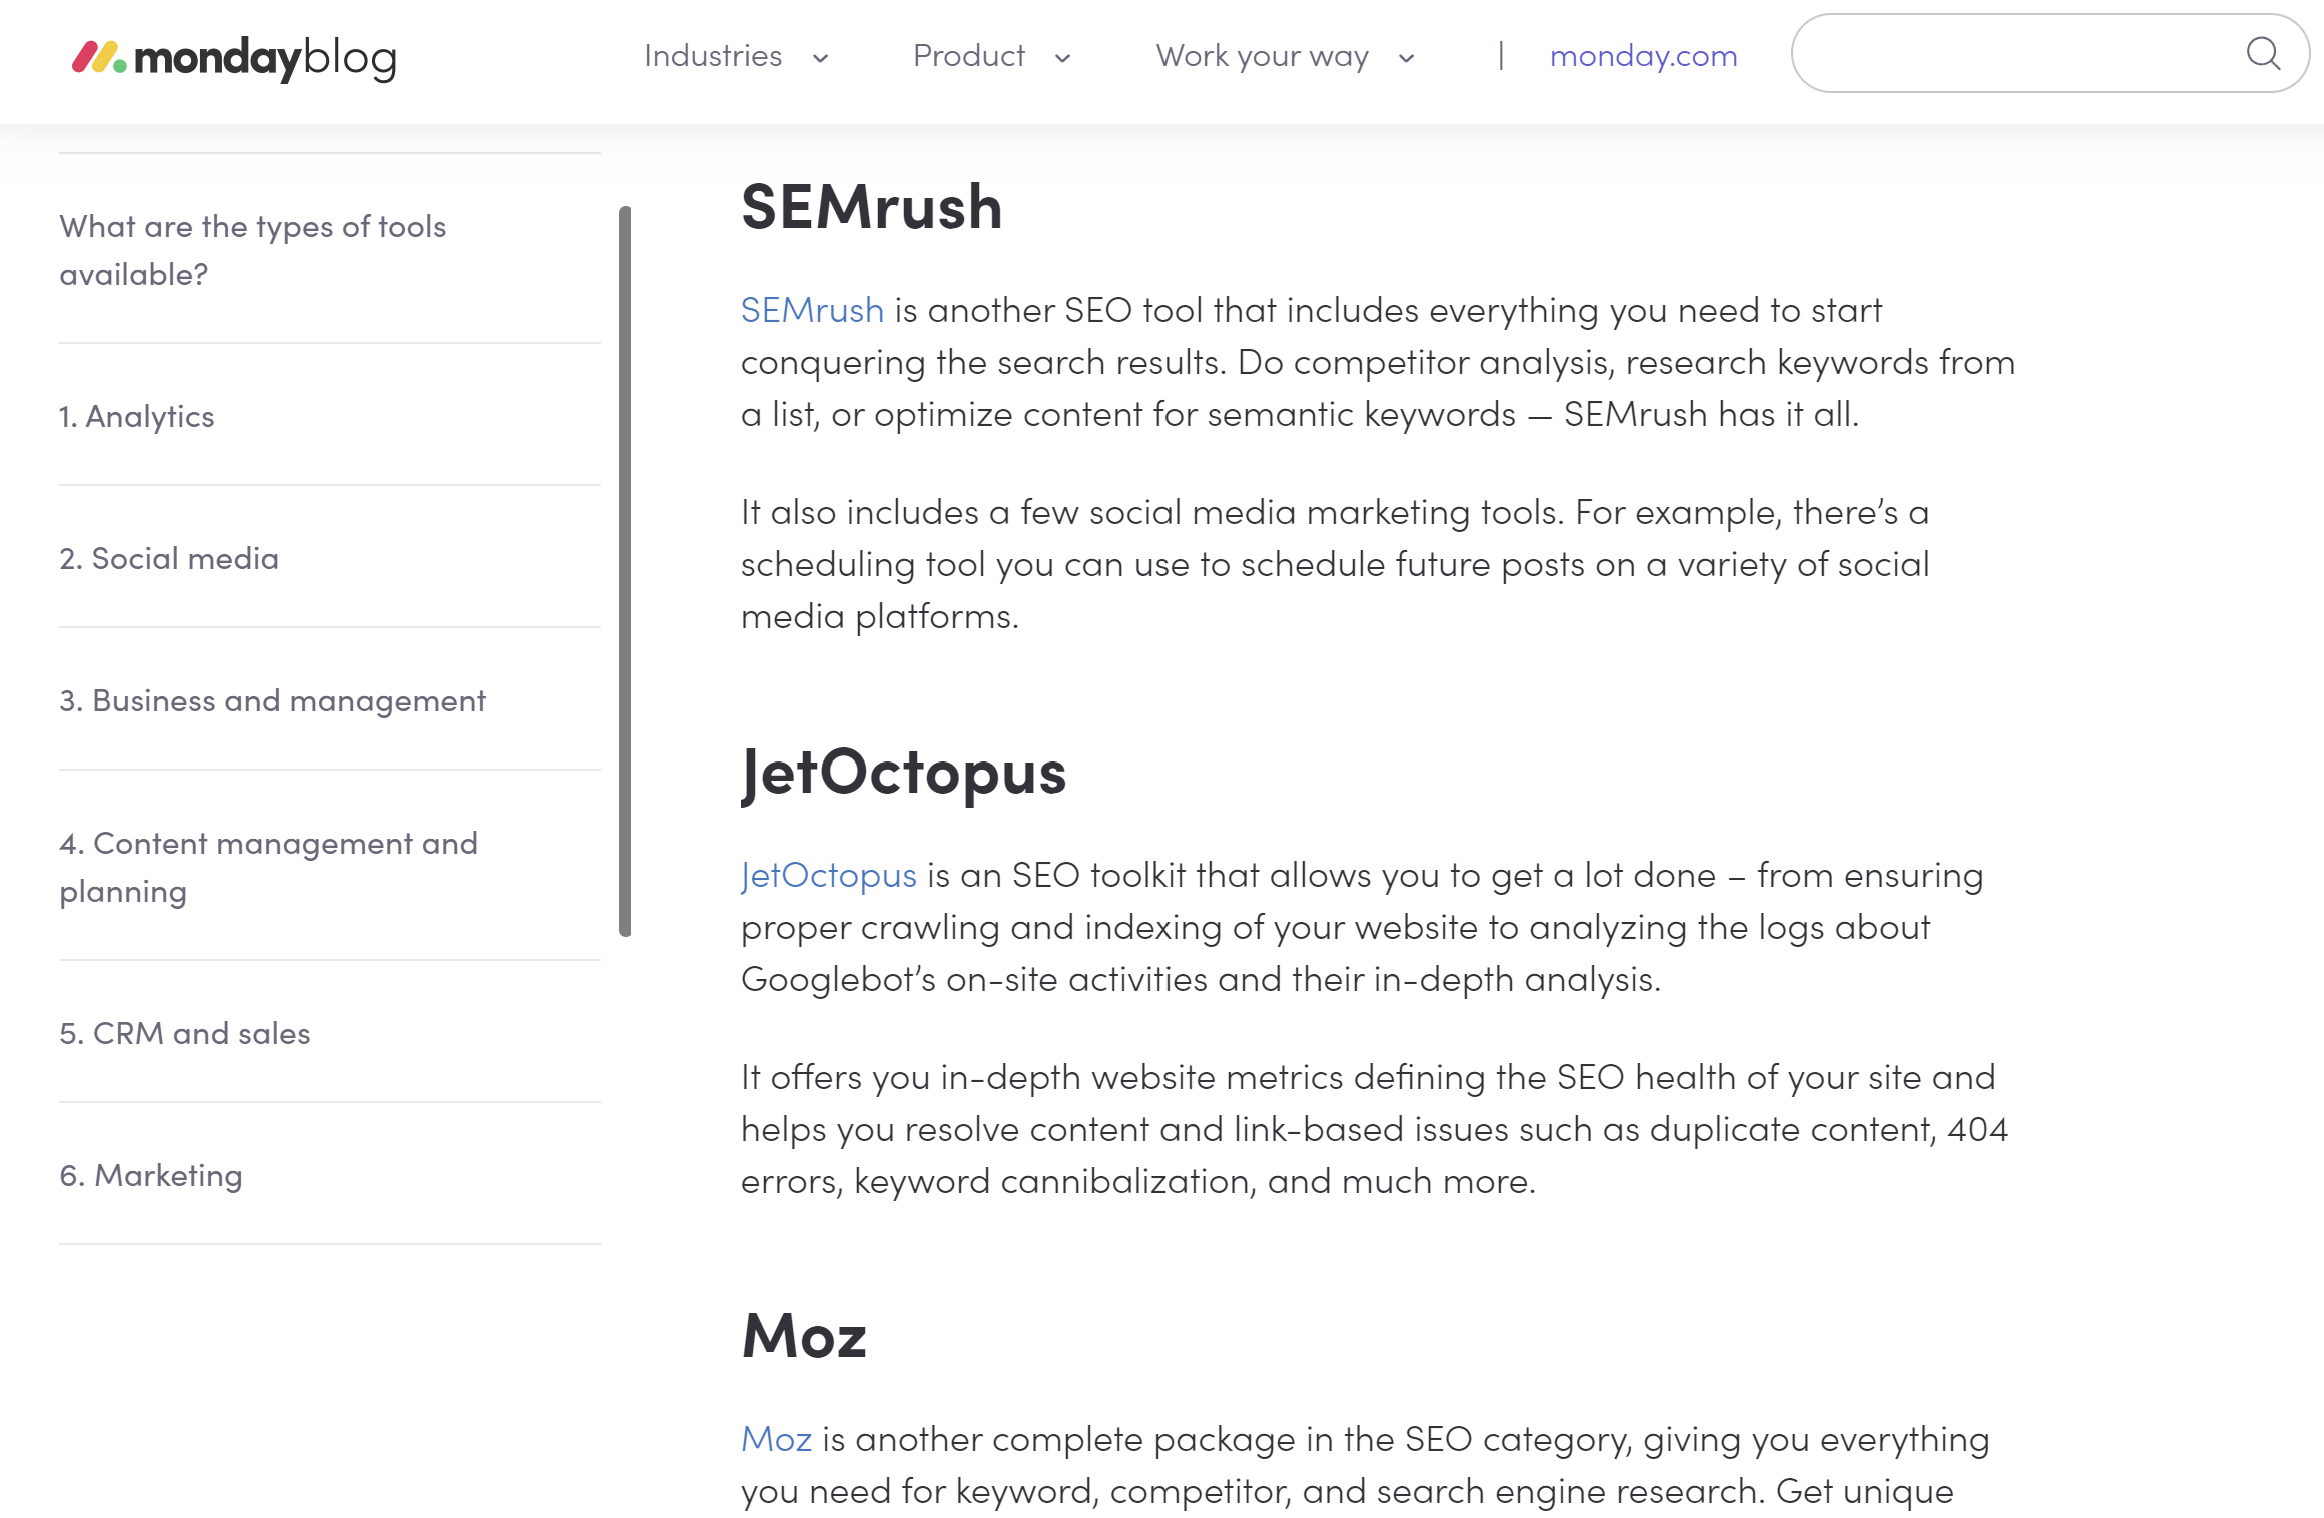Expand the Industries dropdown chevron
The width and height of the screenshot is (2324, 1518).
tap(821, 58)
